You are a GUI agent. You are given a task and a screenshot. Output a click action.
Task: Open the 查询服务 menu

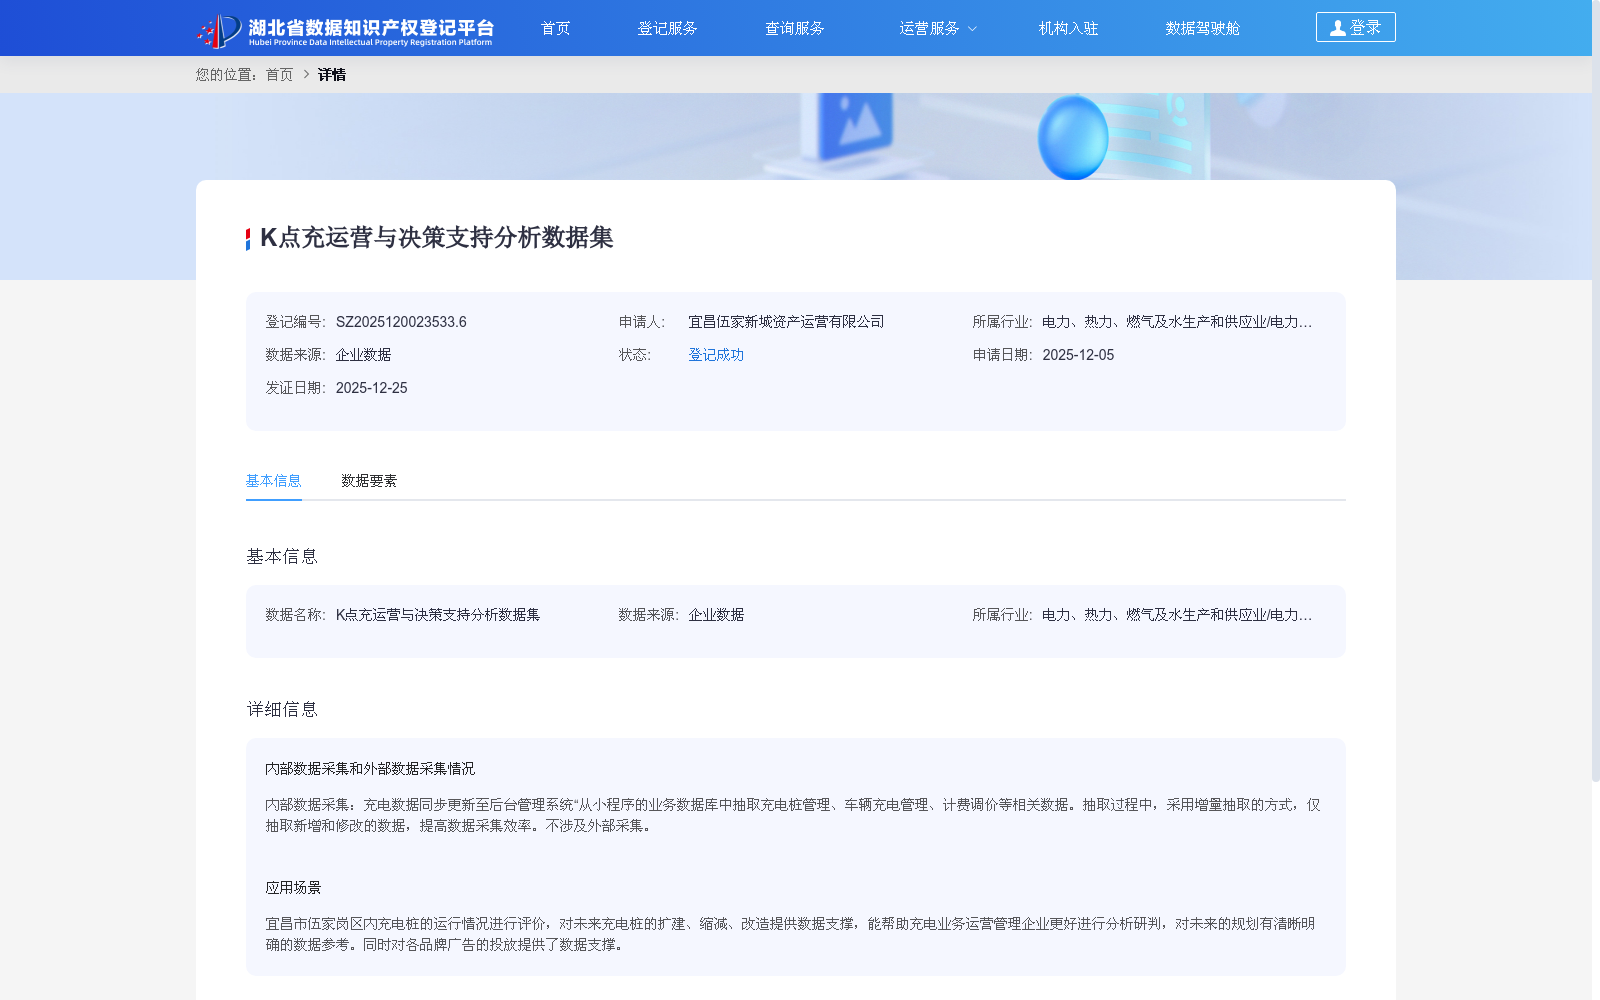794,28
